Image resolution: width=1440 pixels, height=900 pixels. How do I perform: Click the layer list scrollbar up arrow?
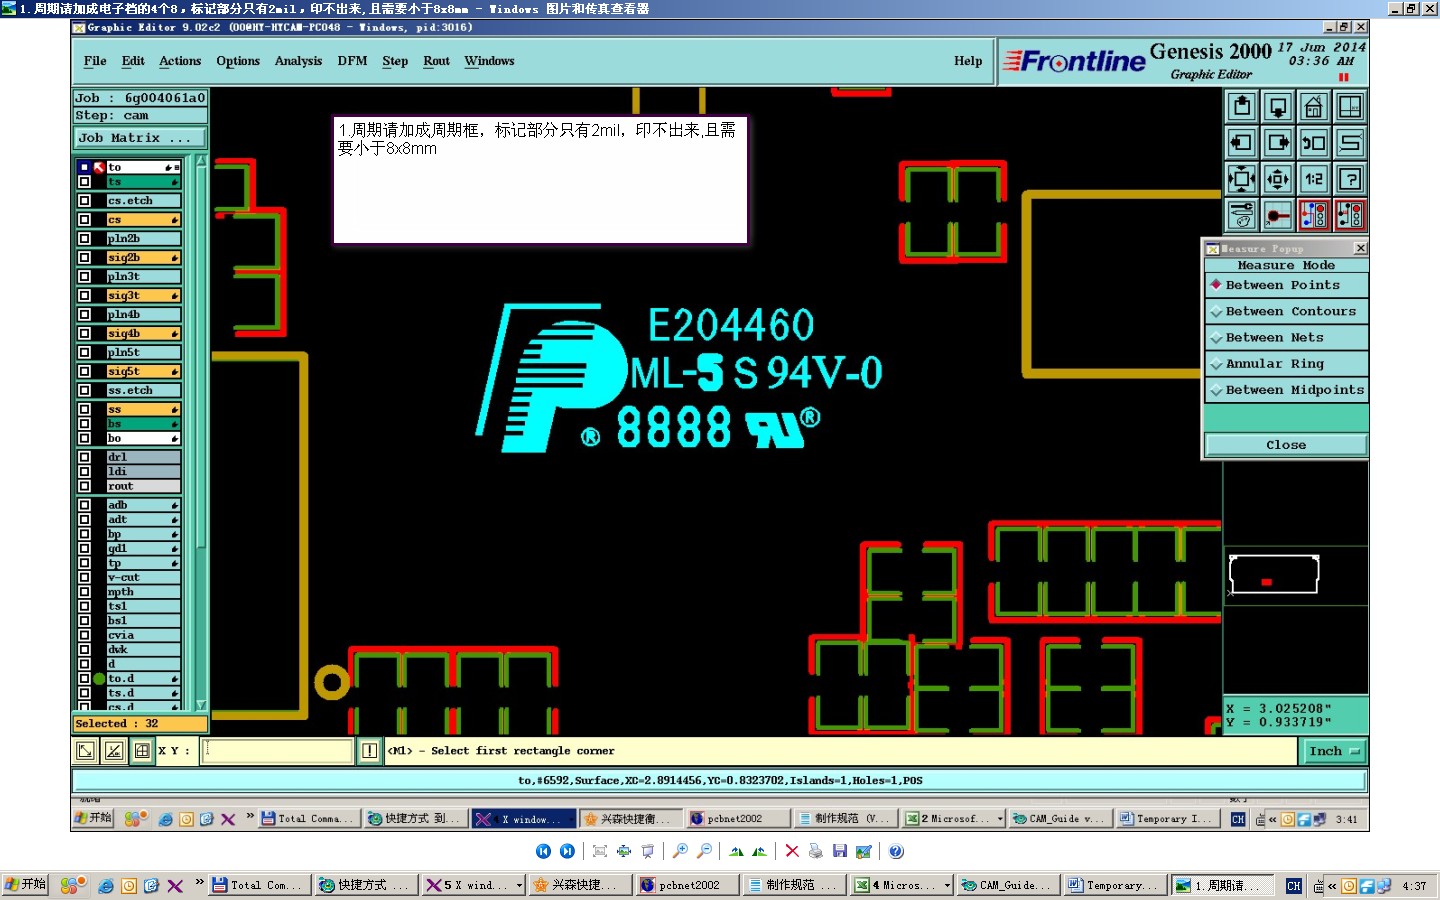coord(201,161)
